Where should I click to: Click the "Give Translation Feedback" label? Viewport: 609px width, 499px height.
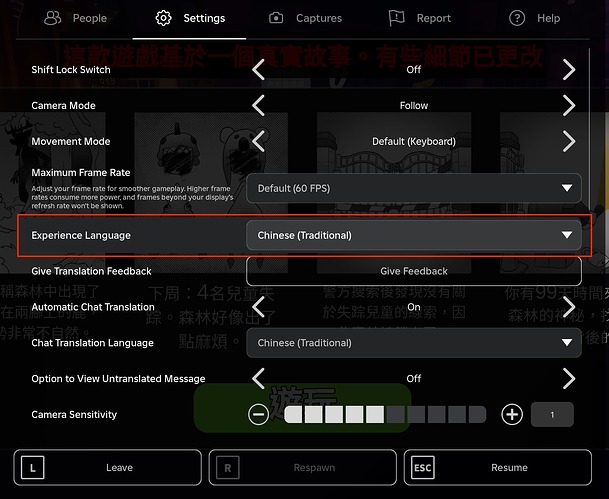click(x=91, y=271)
